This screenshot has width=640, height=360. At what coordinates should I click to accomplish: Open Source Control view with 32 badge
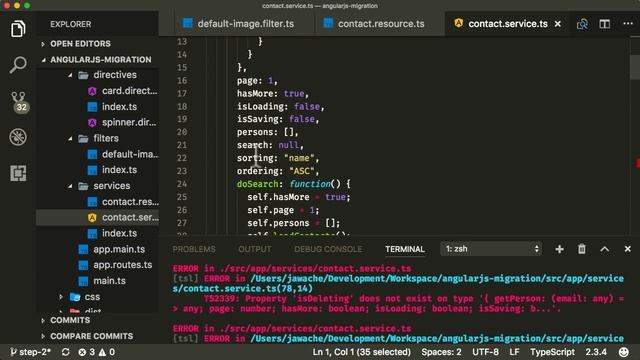point(19,102)
